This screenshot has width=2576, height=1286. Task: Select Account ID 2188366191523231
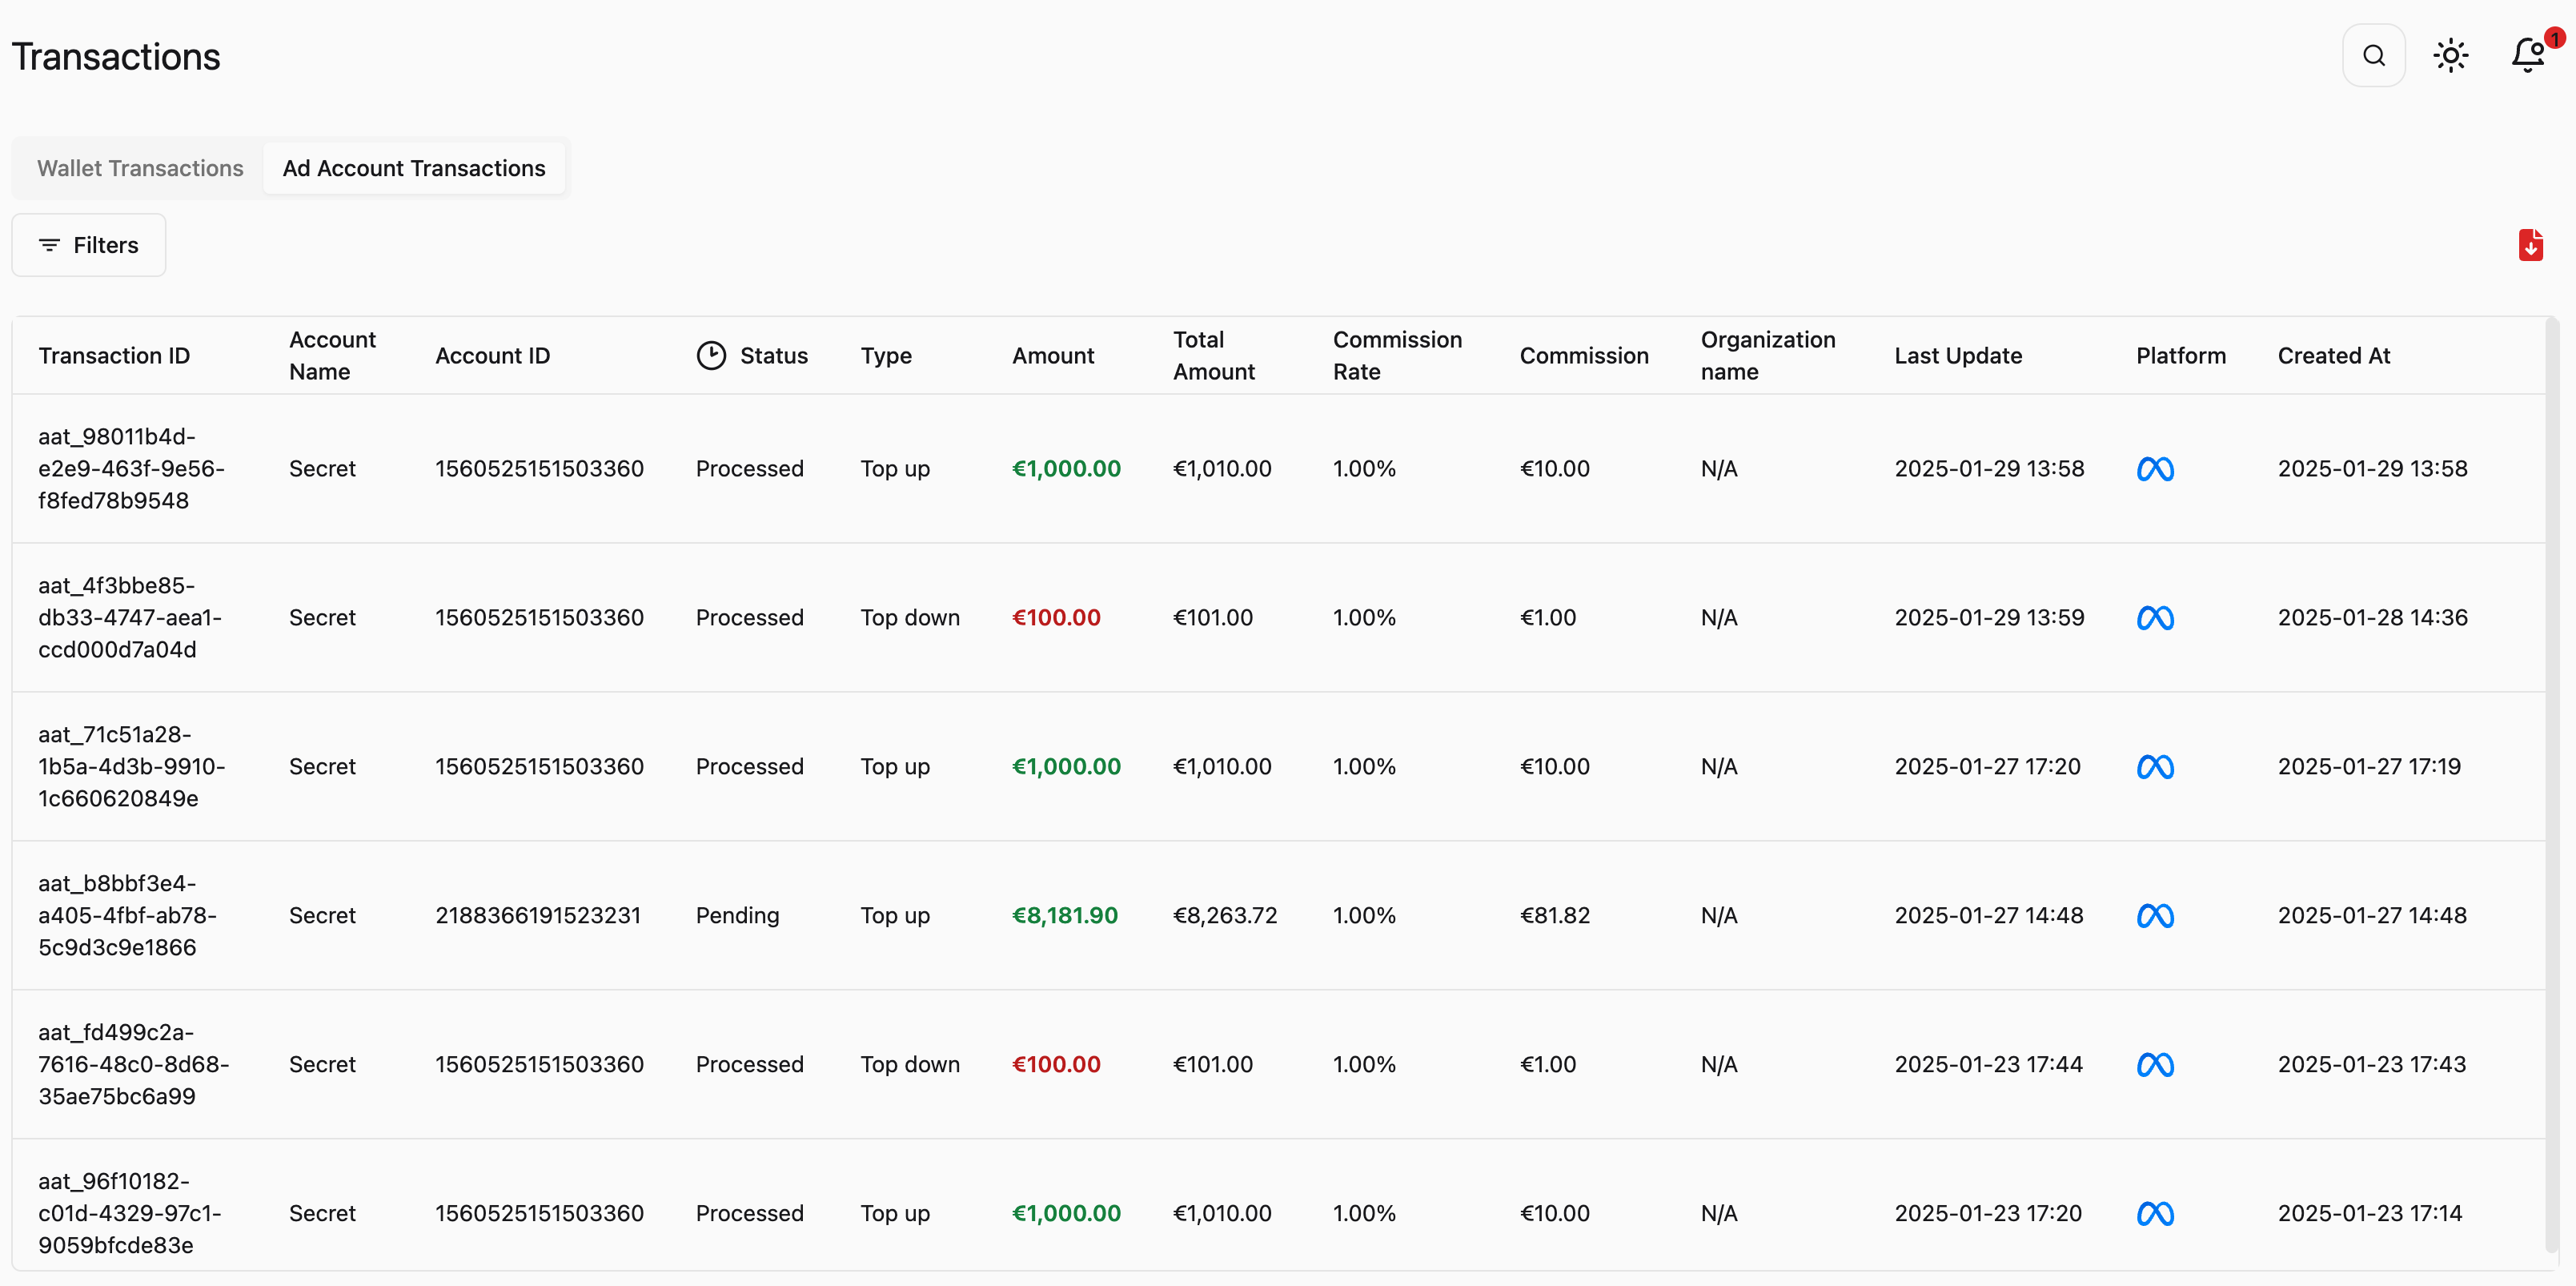pyautogui.click(x=538, y=915)
